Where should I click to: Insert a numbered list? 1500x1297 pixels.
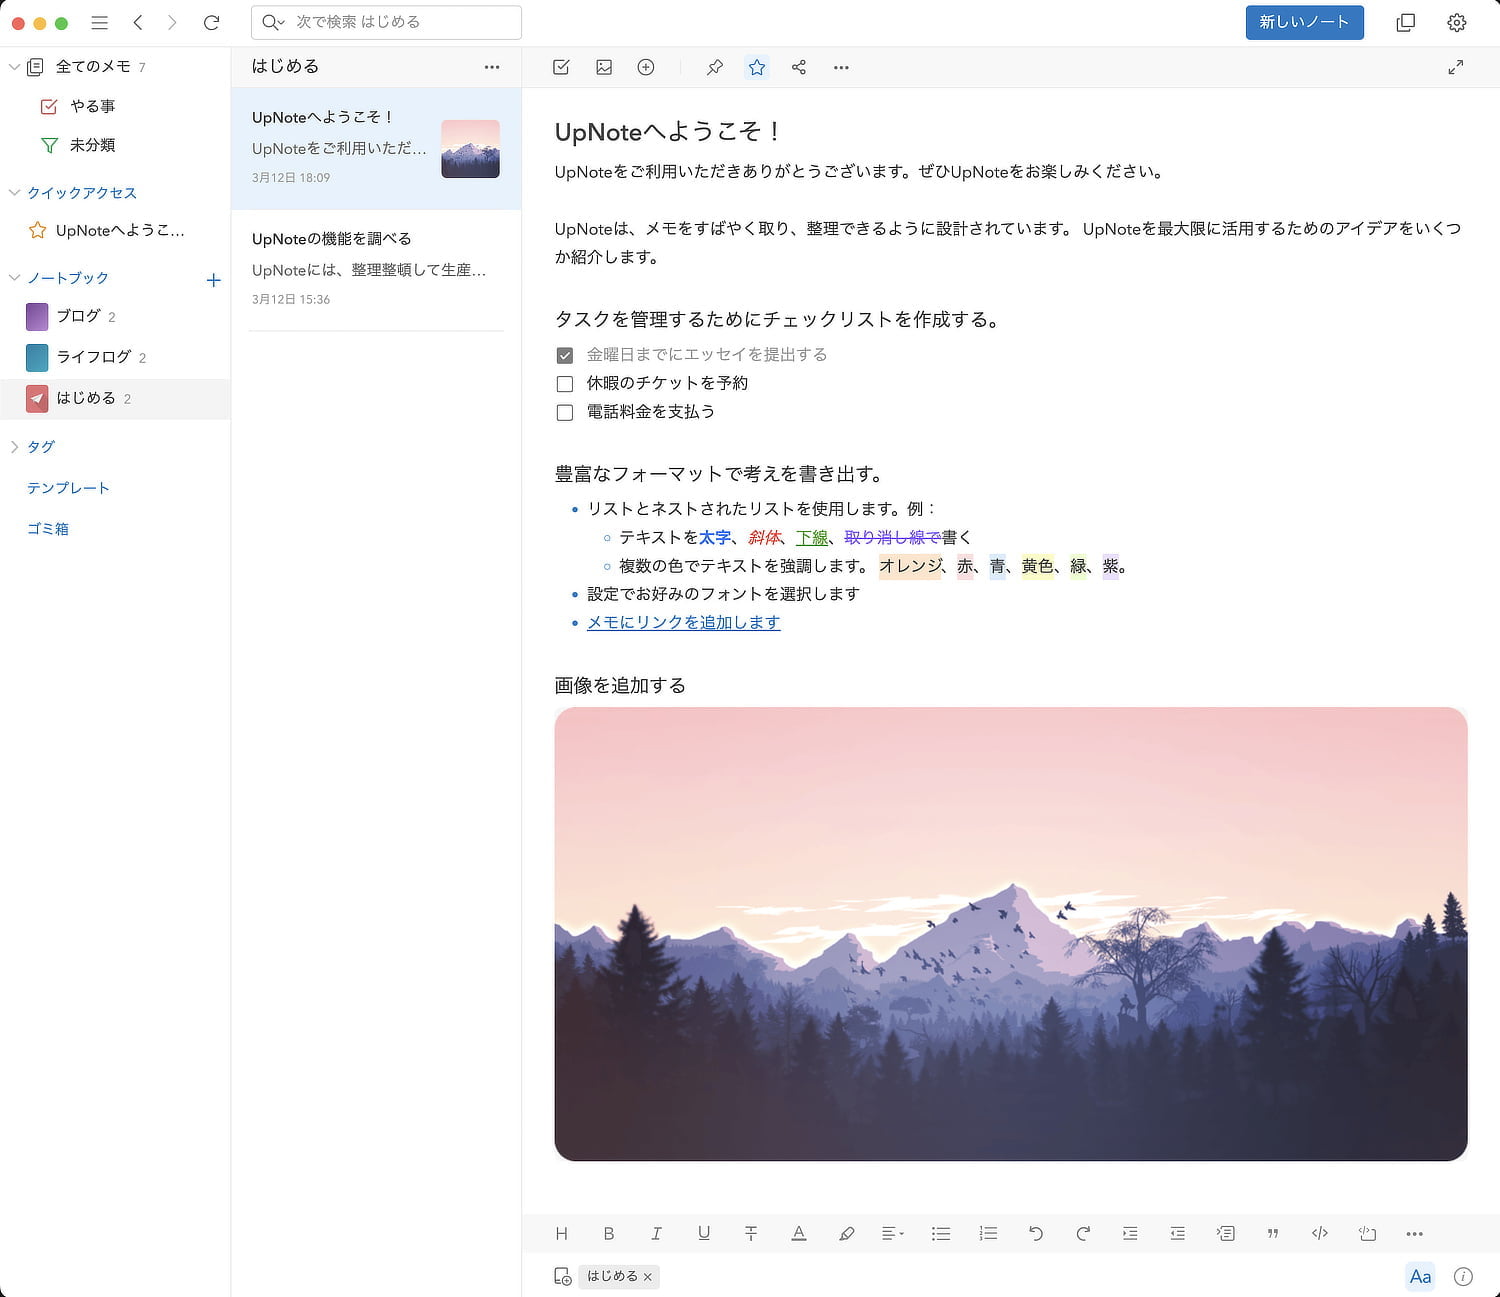click(x=988, y=1234)
